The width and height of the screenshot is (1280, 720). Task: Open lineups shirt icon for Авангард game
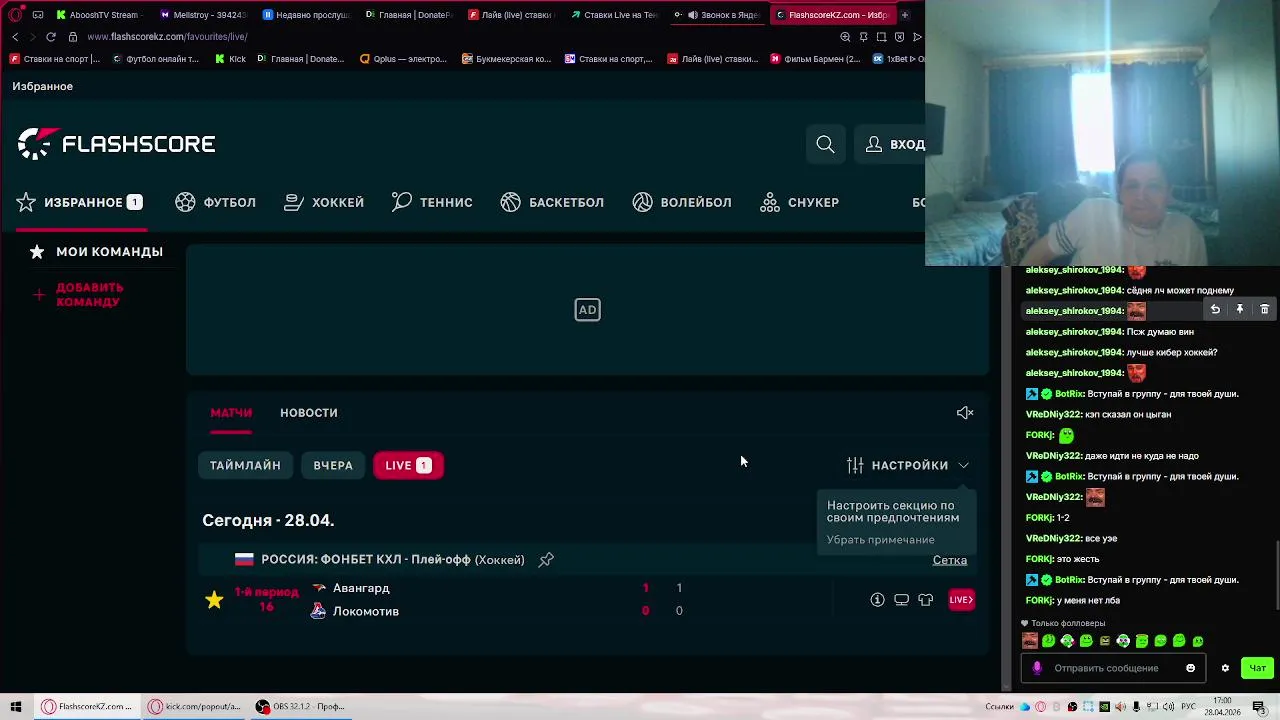coord(925,600)
